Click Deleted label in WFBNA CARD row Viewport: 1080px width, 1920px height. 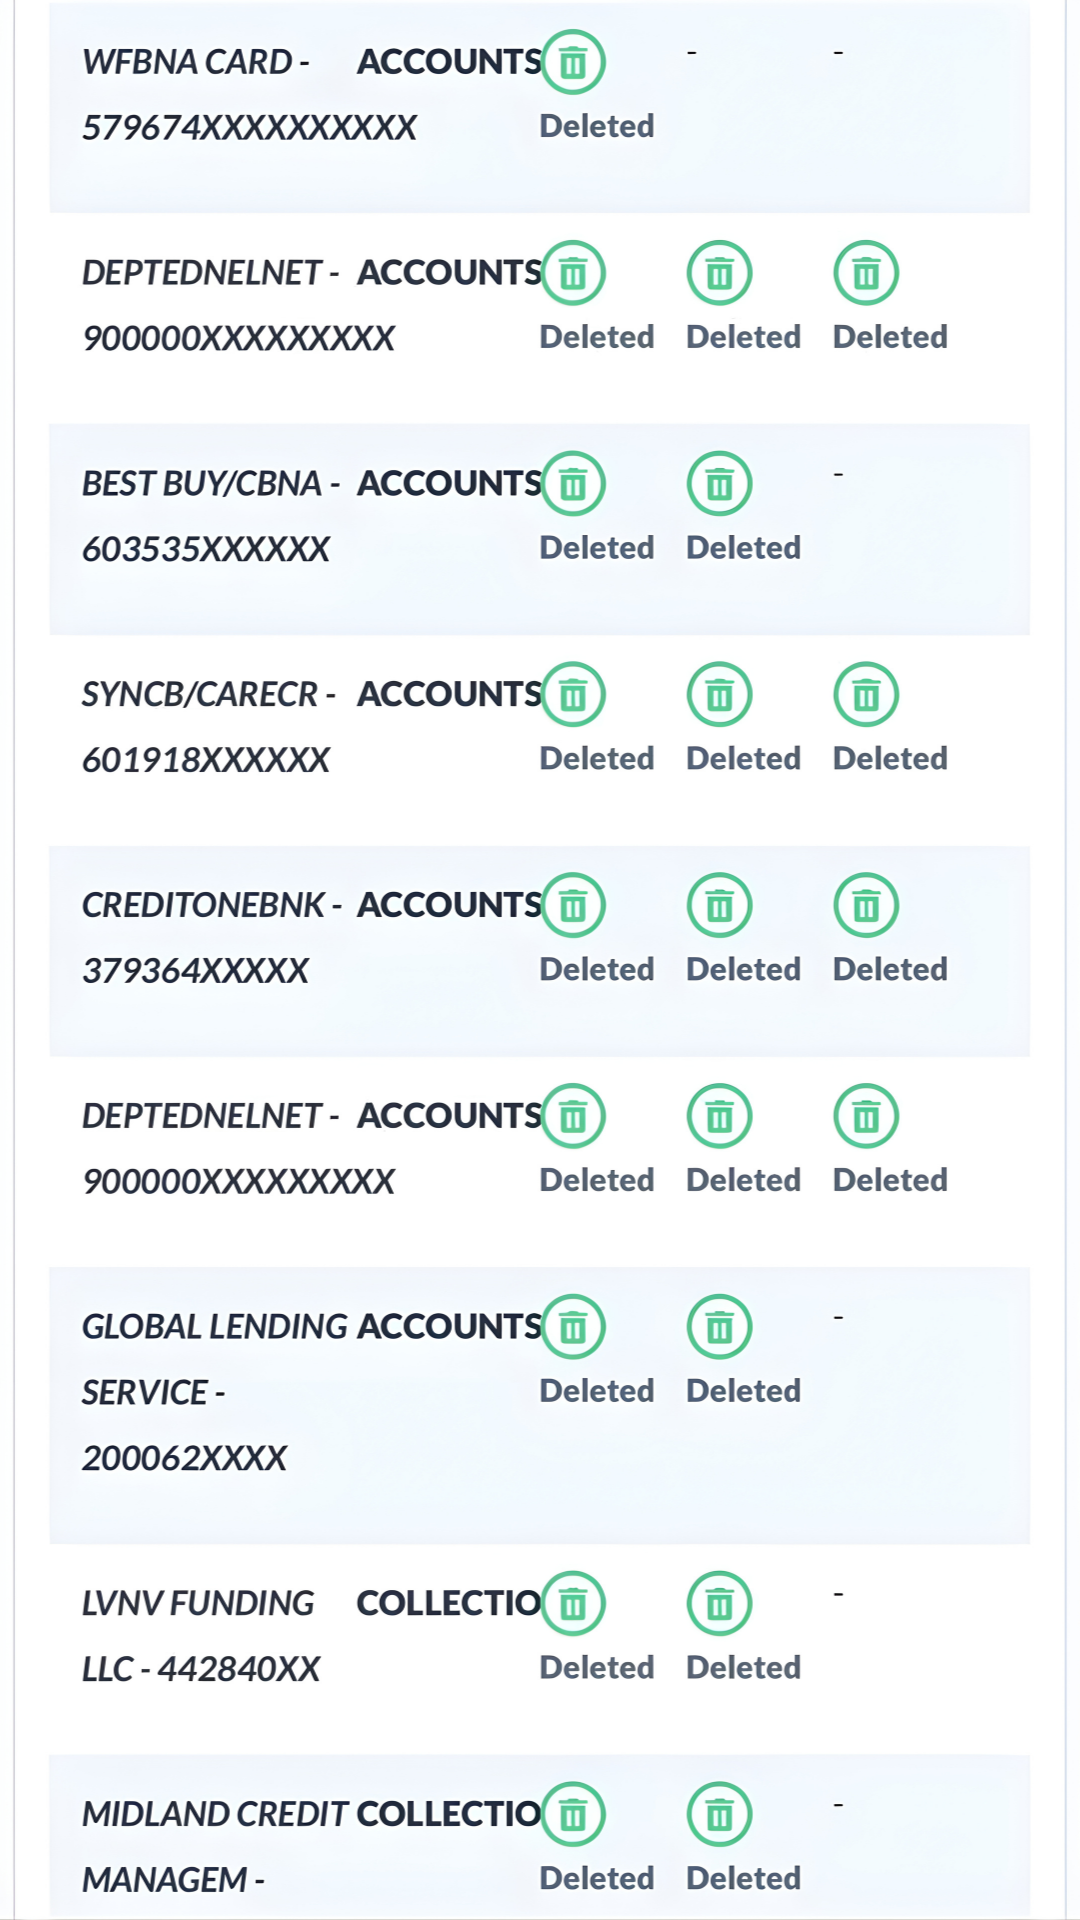[597, 126]
